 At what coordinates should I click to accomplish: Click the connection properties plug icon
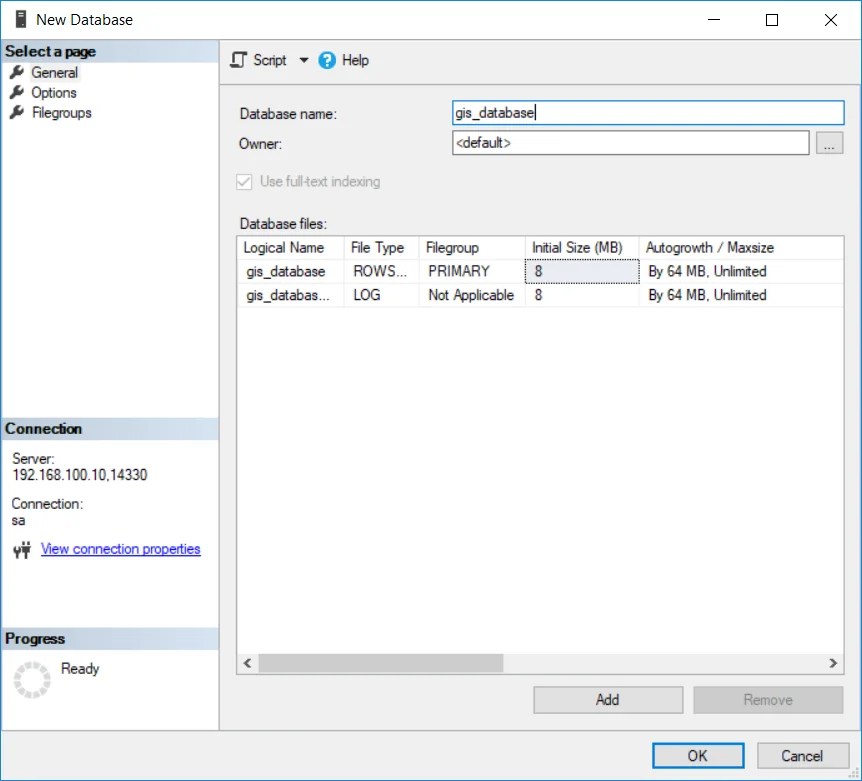tap(22, 550)
